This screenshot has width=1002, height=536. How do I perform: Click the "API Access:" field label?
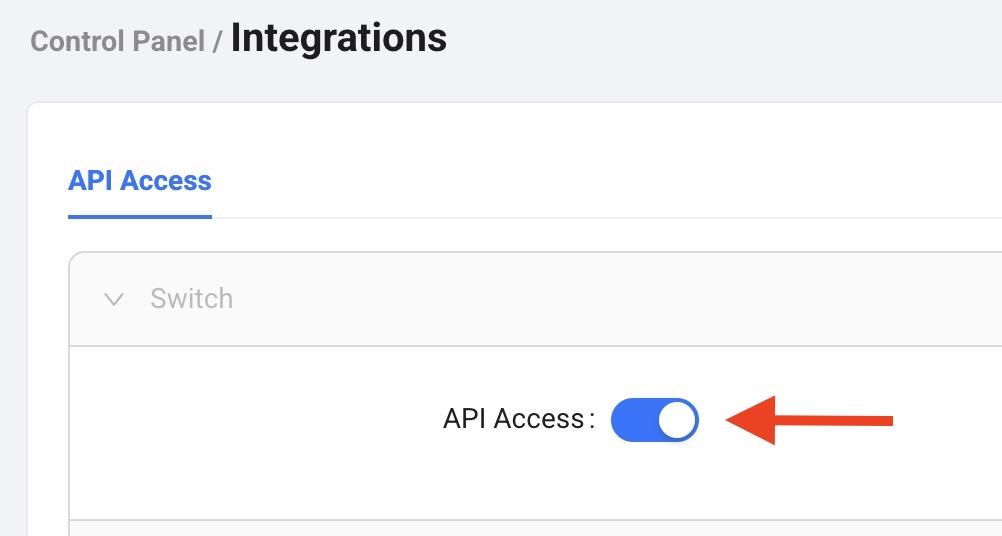click(x=514, y=420)
